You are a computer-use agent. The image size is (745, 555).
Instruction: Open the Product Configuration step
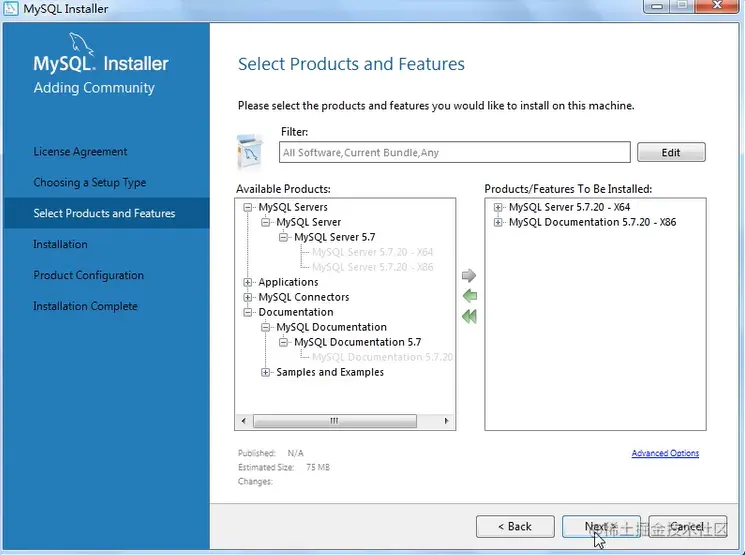tap(88, 275)
